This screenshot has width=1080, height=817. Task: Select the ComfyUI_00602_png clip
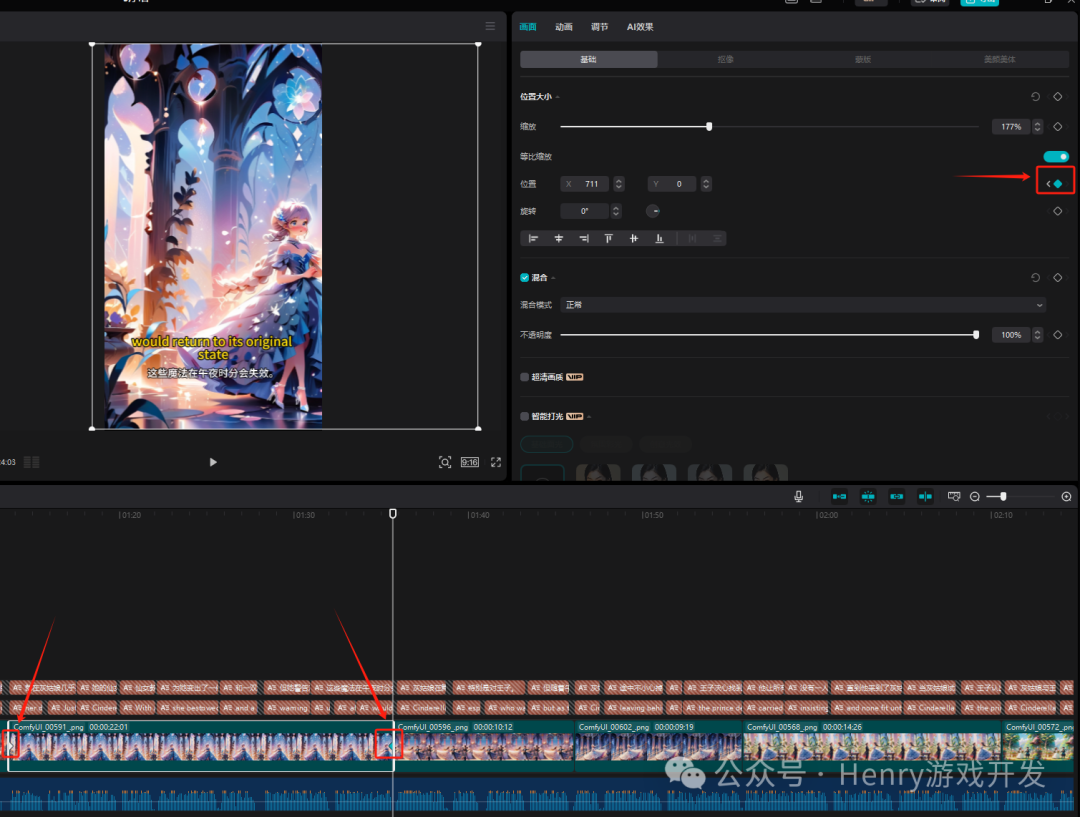point(658,745)
